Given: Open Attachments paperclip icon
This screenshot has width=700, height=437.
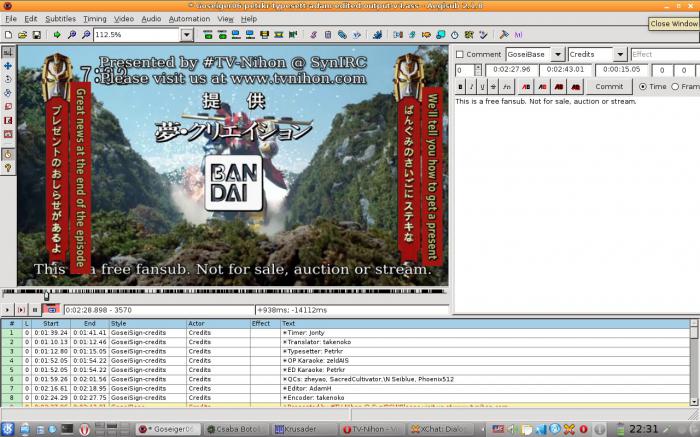Looking at the screenshot, I should coord(342,35).
